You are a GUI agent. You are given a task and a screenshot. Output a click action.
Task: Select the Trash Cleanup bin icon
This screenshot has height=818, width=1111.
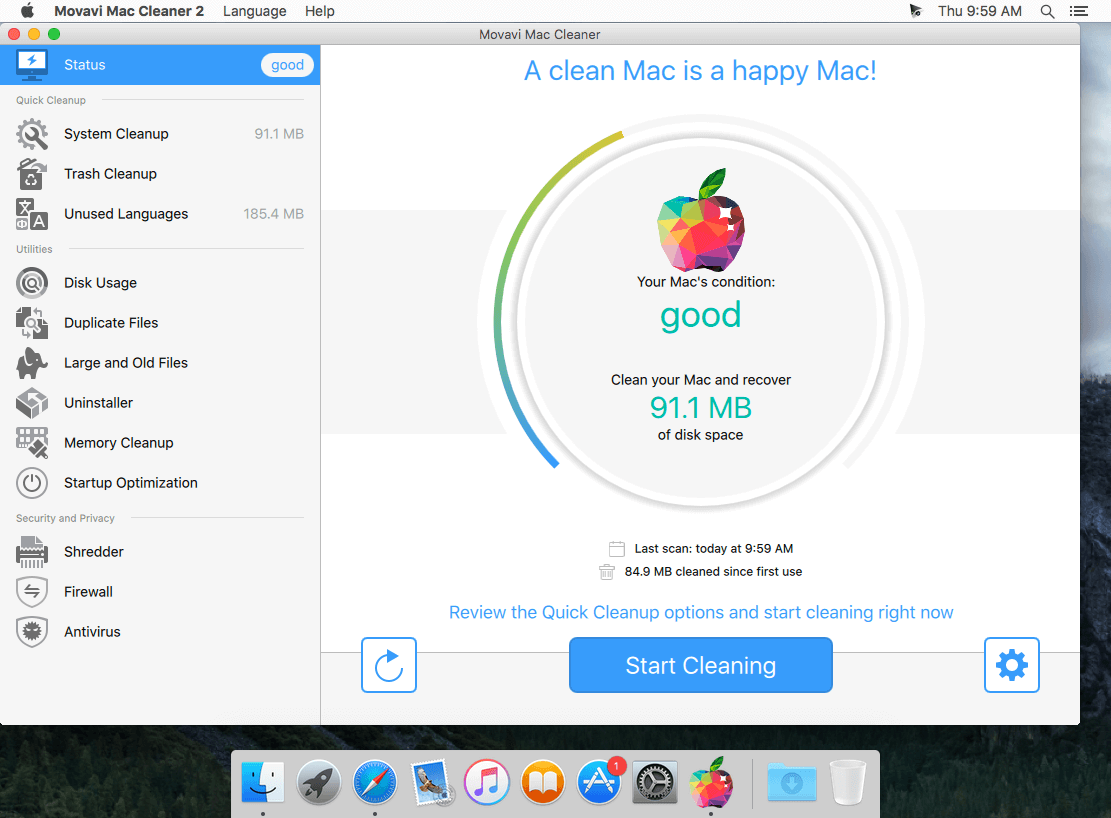pyautogui.click(x=32, y=174)
